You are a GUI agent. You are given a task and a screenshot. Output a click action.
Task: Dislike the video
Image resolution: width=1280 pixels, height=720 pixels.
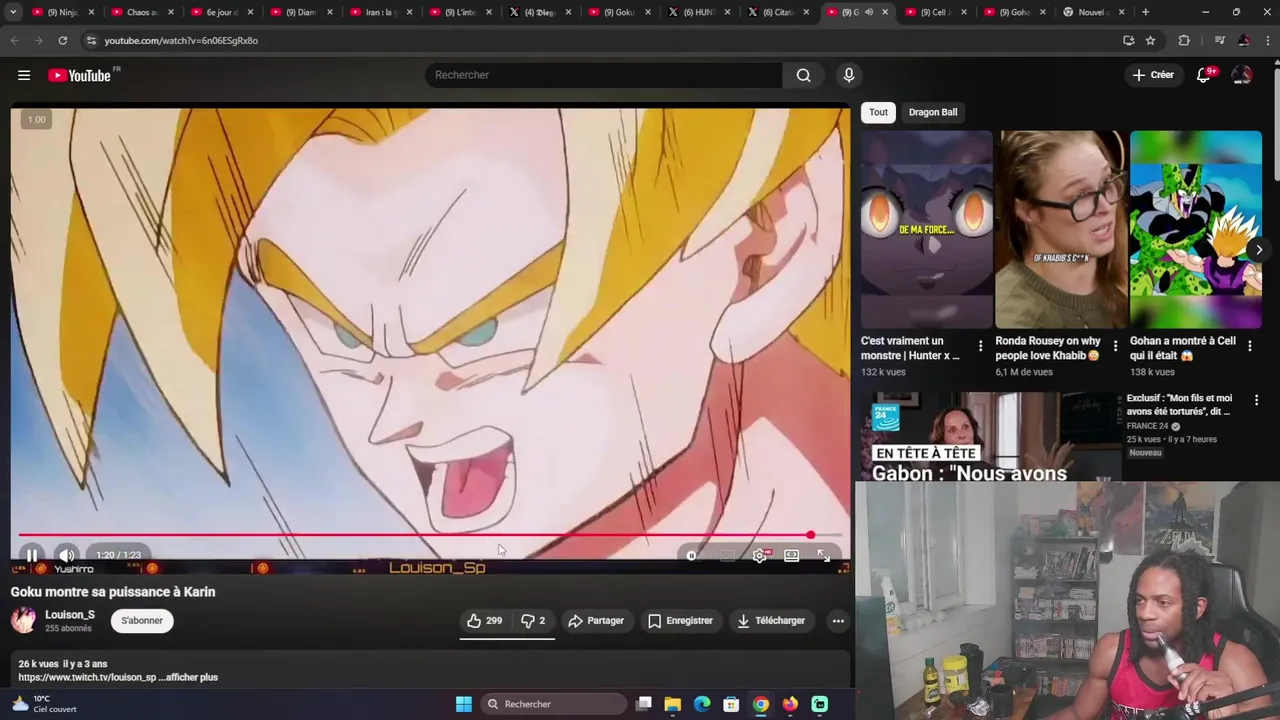coord(533,621)
